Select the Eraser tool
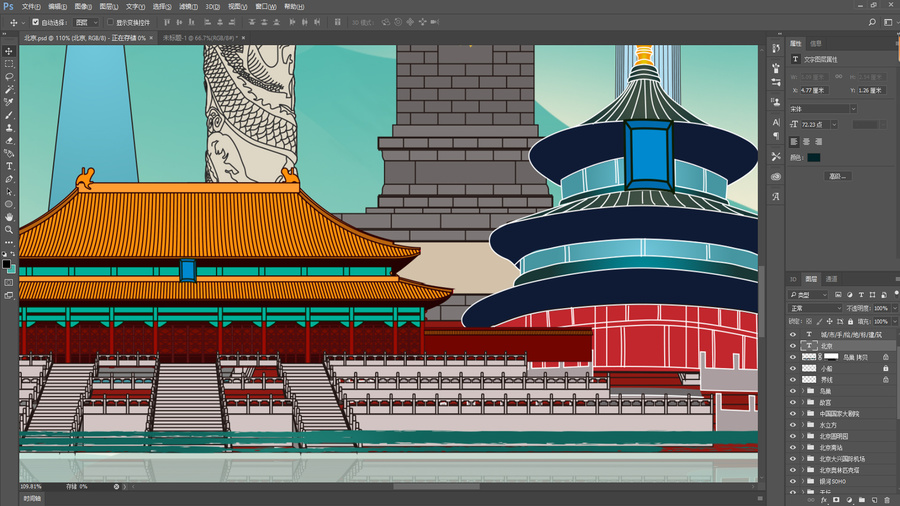 click(x=9, y=141)
